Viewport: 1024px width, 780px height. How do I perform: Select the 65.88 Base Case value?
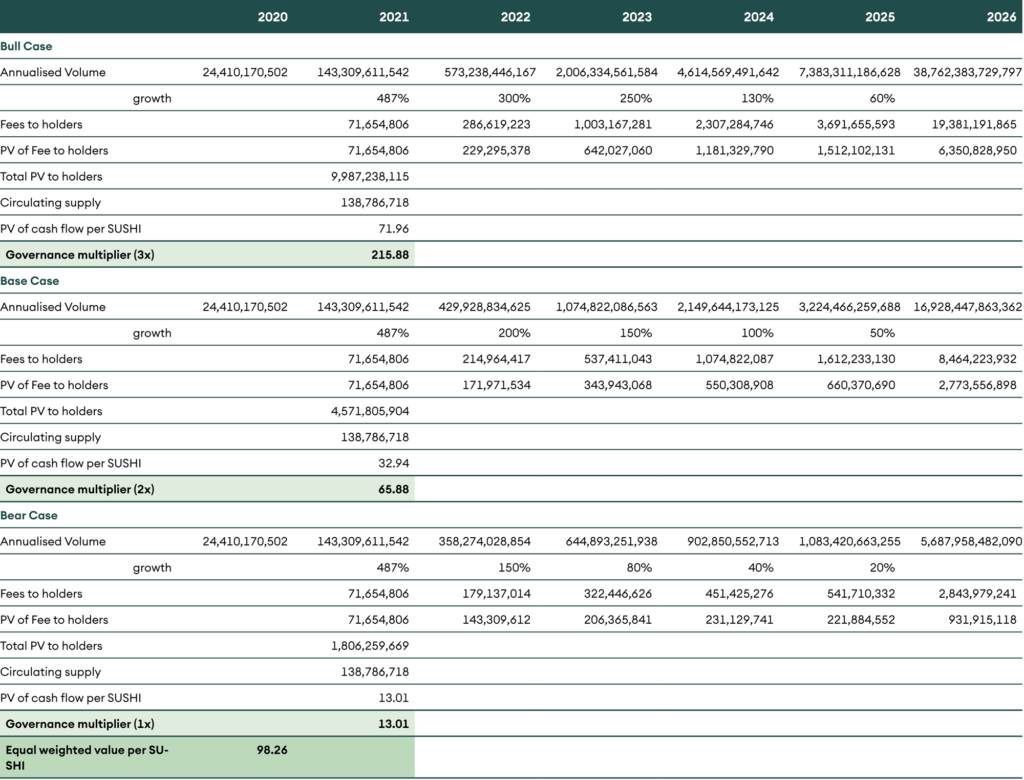tap(393, 489)
